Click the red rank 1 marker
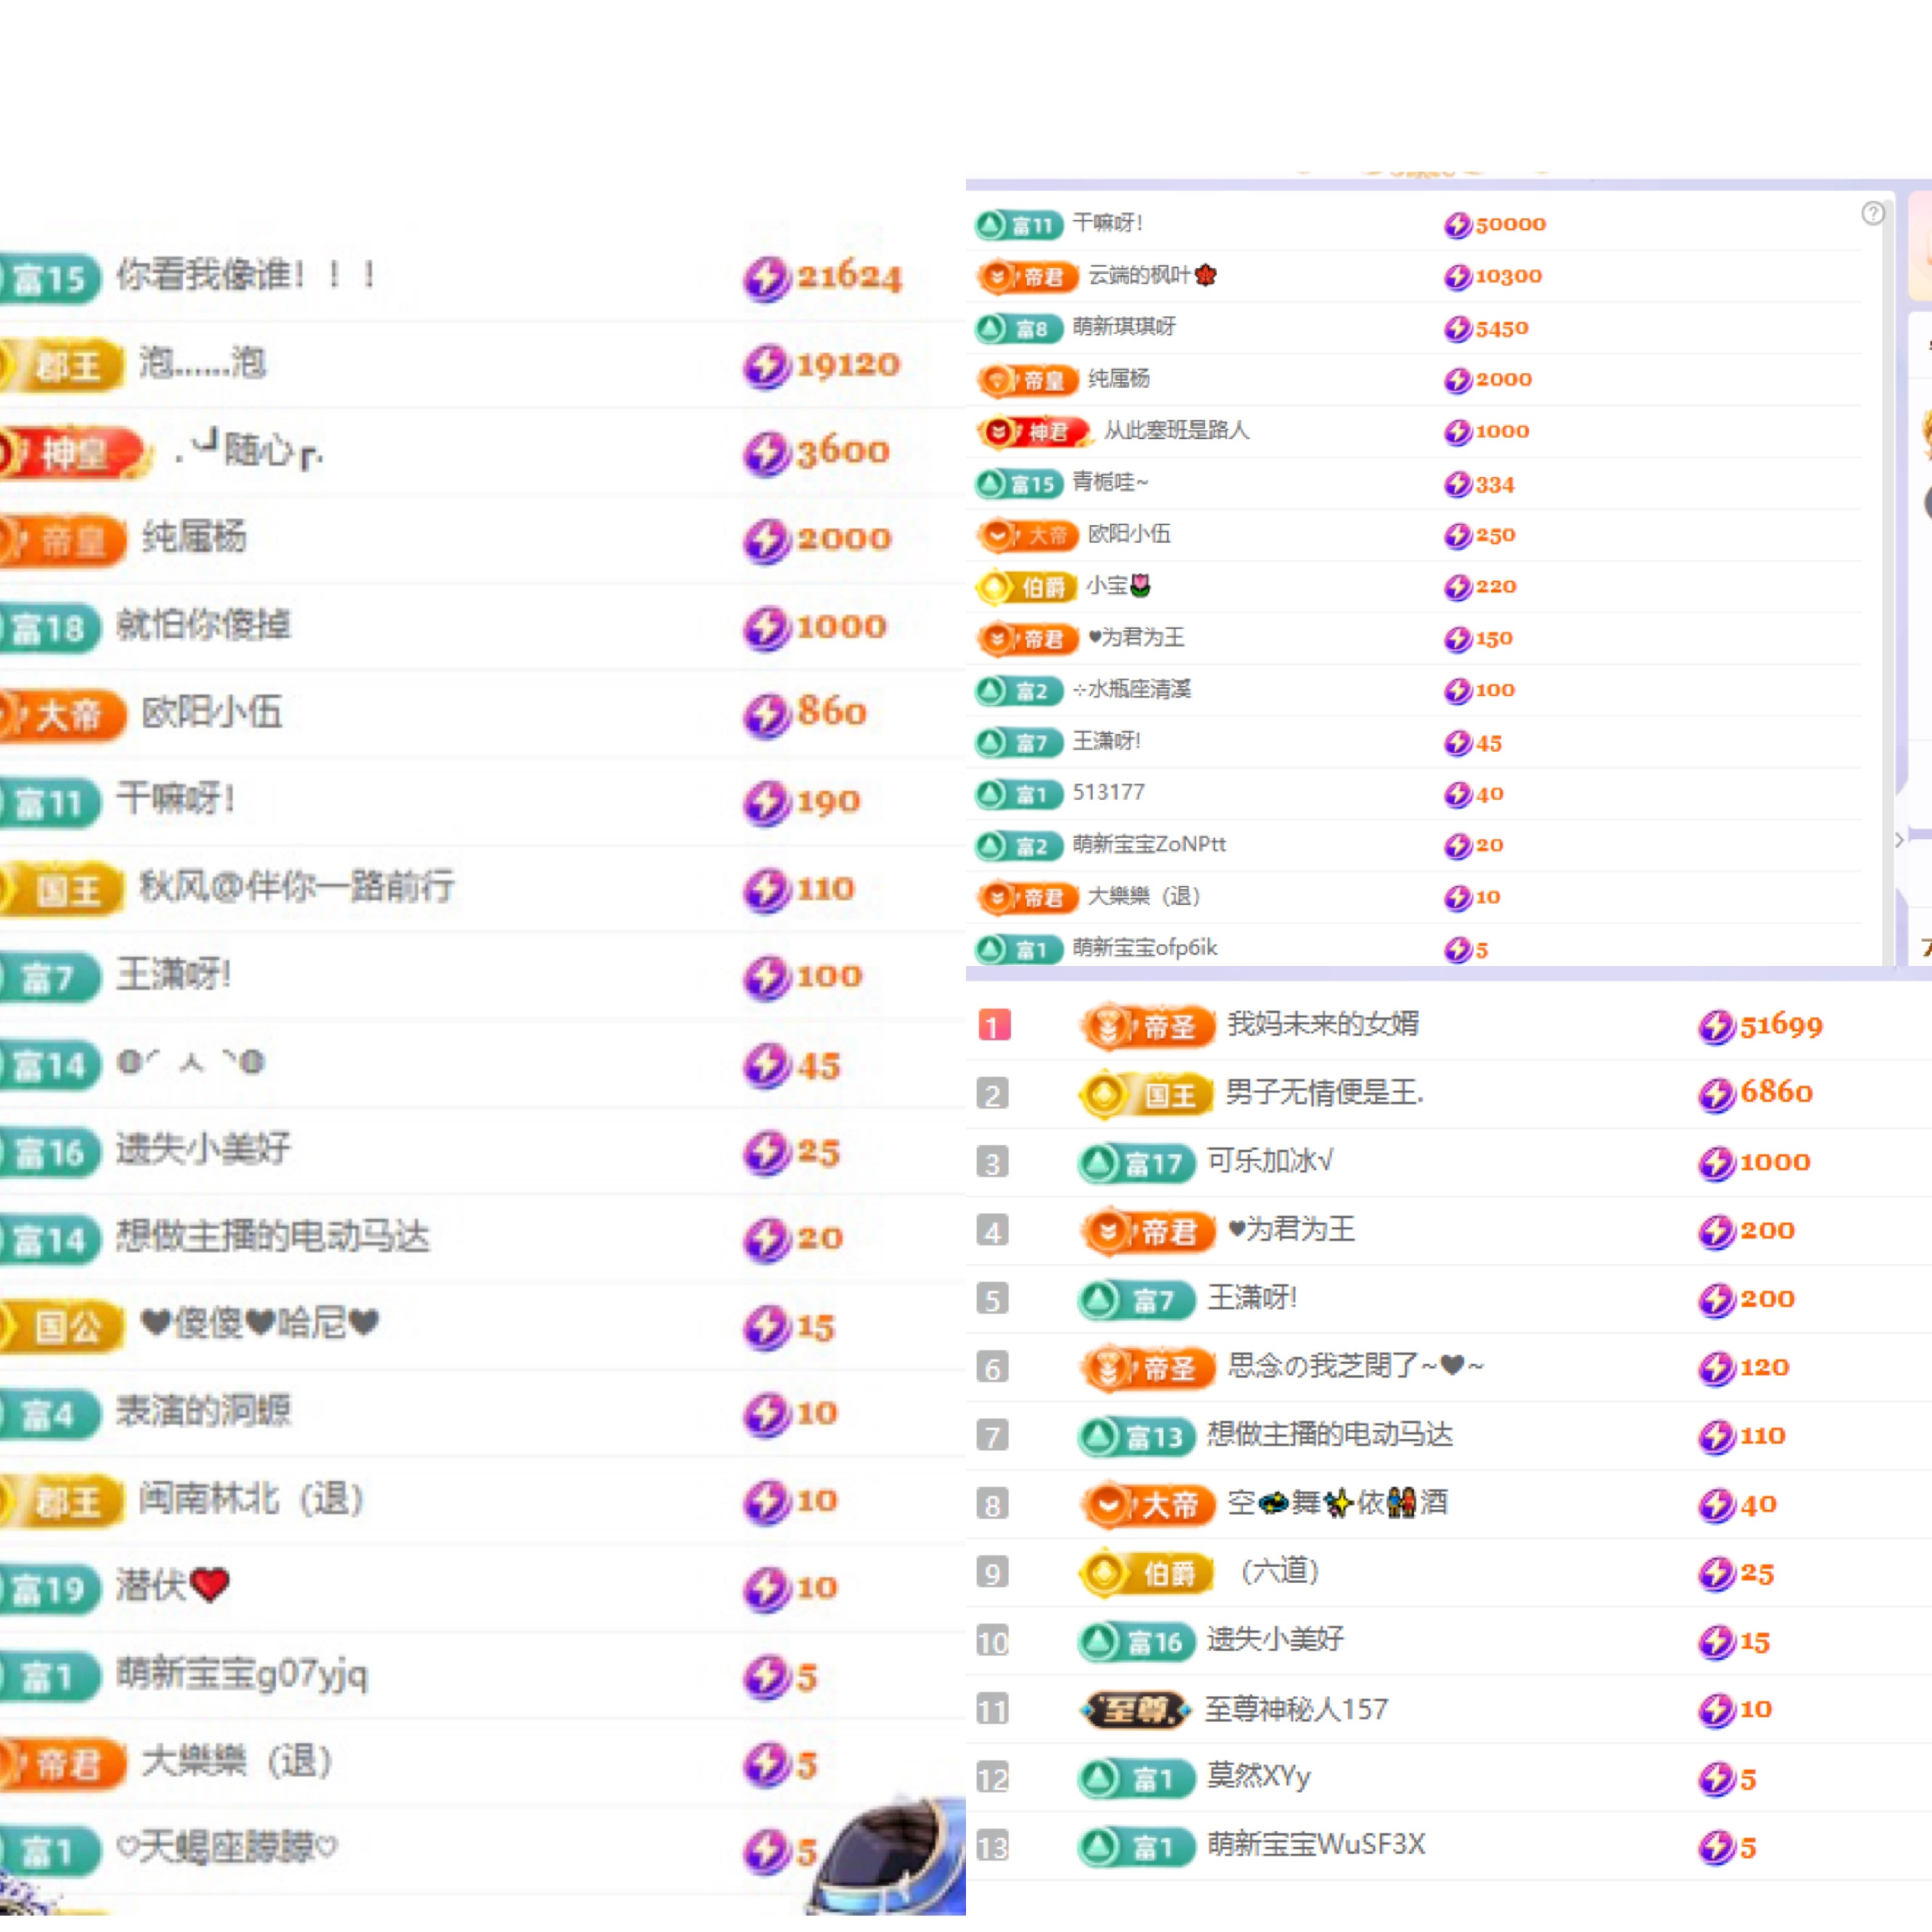 click(x=994, y=1026)
